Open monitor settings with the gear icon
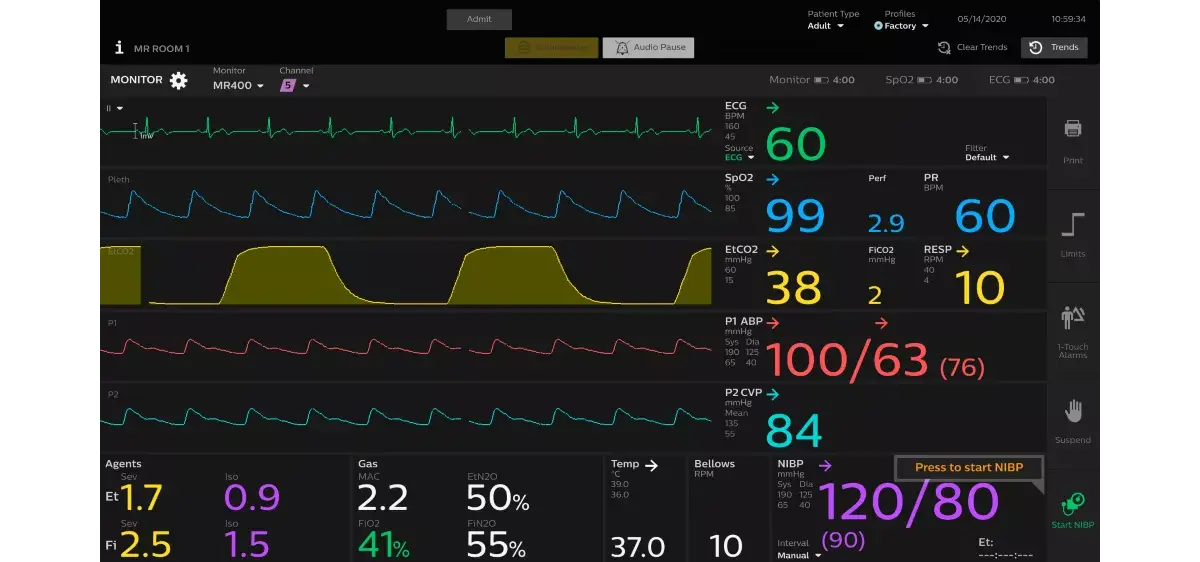The image size is (1200, 562). pyautogui.click(x=178, y=81)
